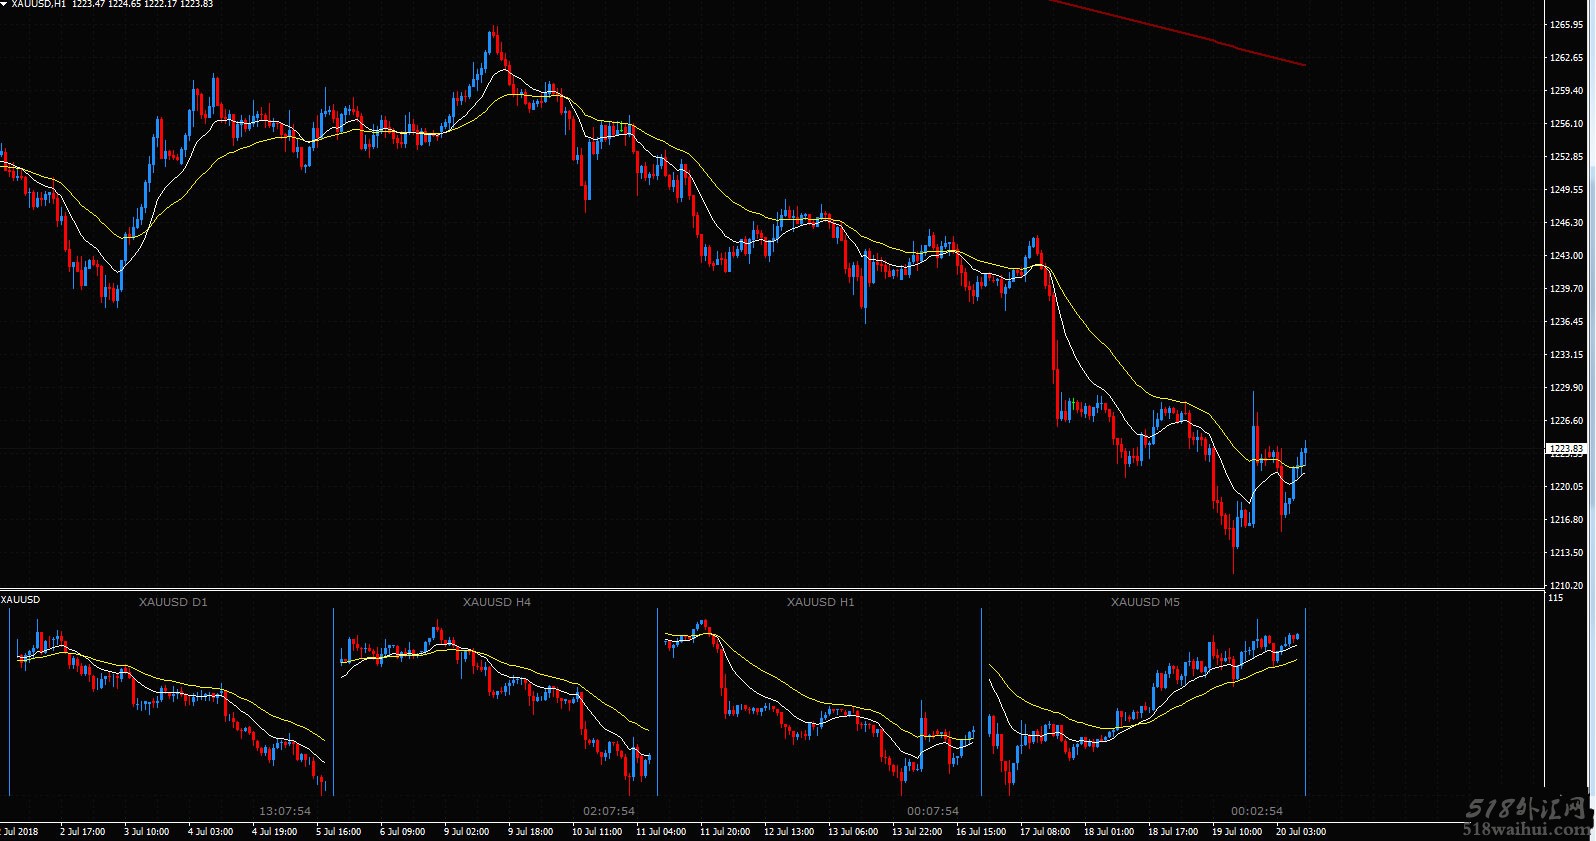This screenshot has height=841, width=1596.
Task: Click the time label 18 Jul 01:00
Action: [1108, 832]
